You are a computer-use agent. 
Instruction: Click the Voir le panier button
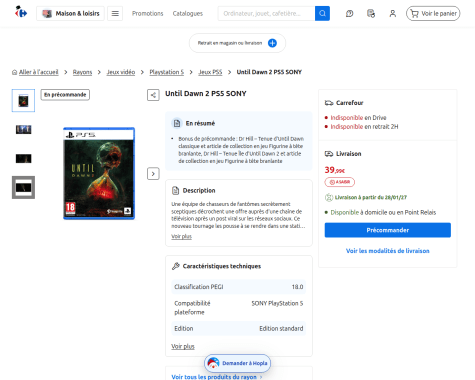coord(433,13)
